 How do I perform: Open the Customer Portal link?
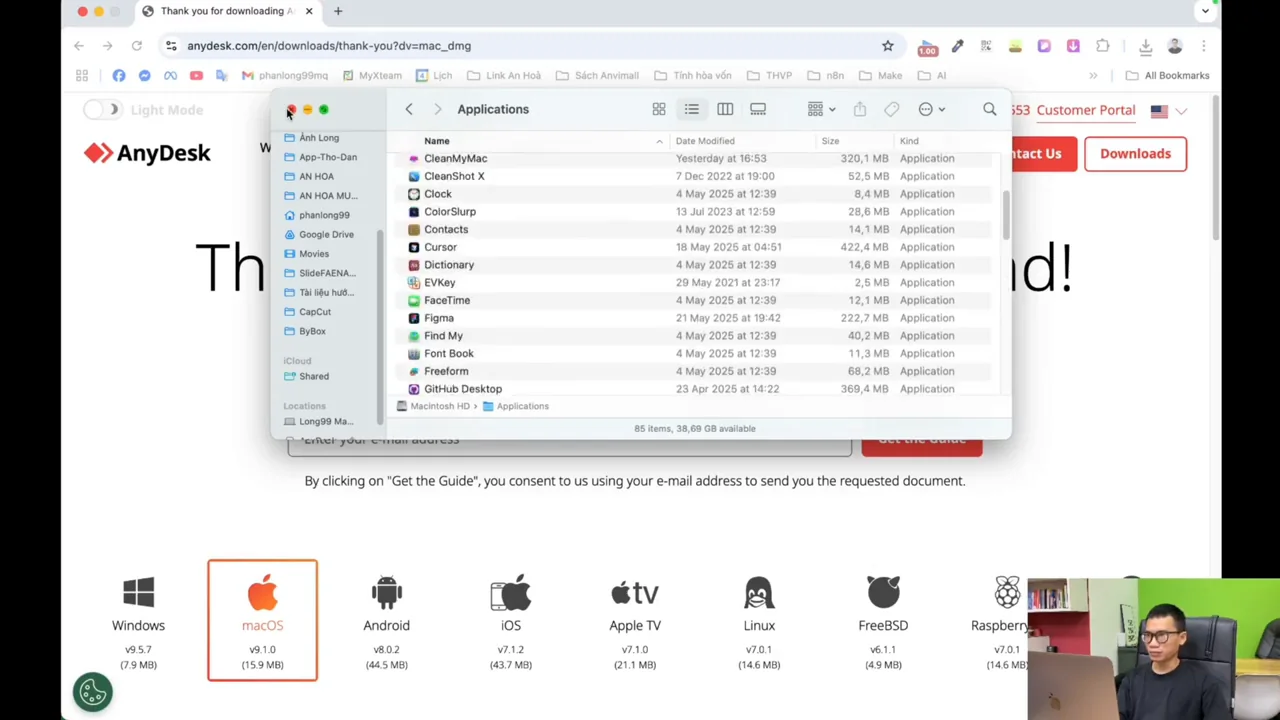pos(1085,110)
